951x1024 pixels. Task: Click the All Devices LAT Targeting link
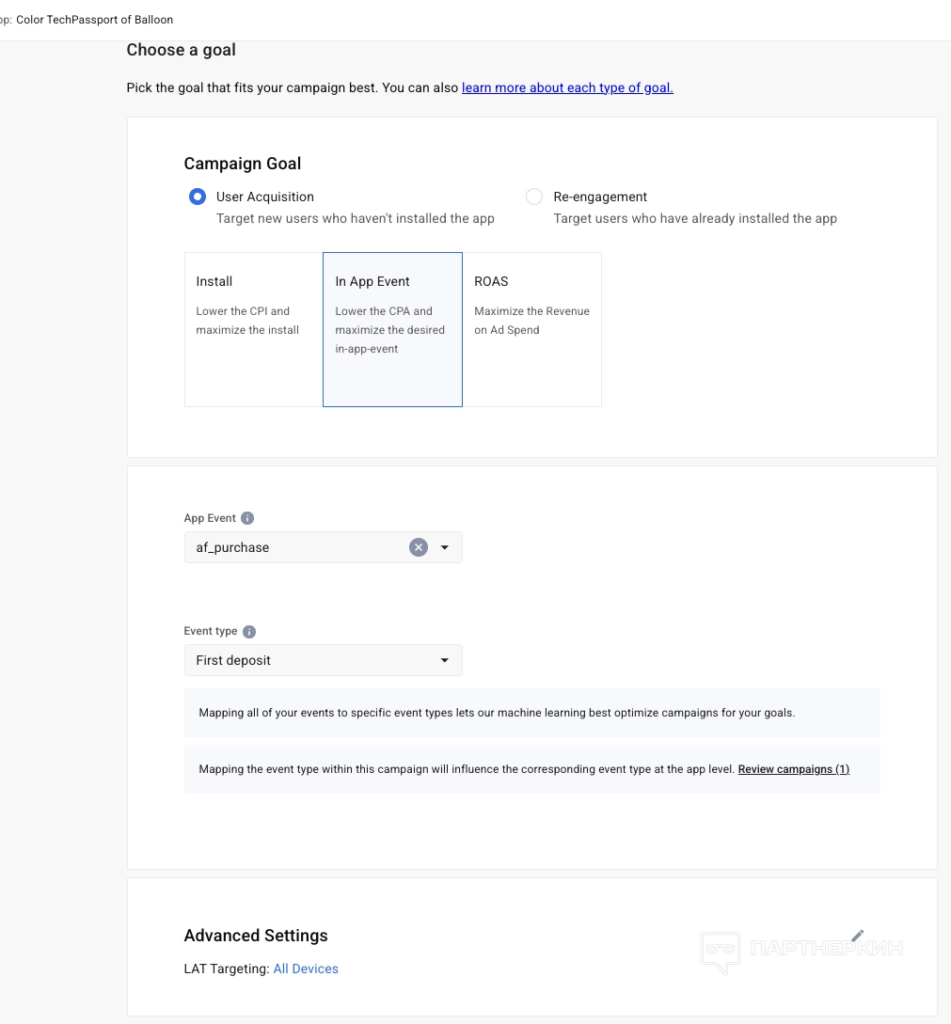pos(305,969)
